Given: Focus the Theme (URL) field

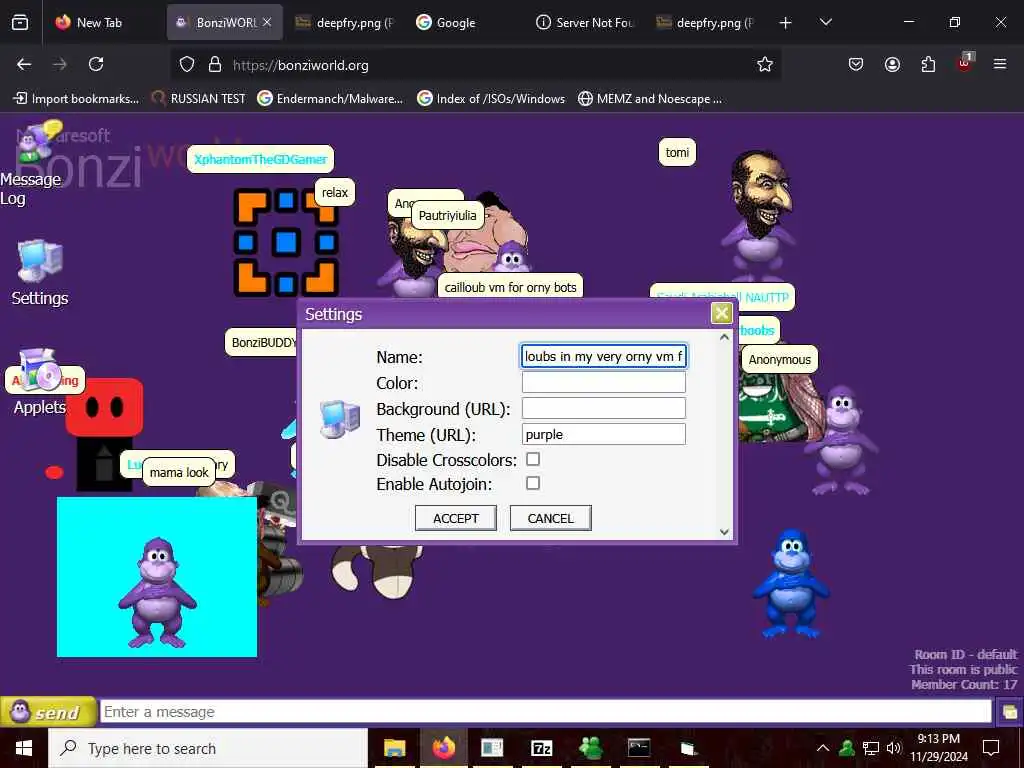Looking at the screenshot, I should point(603,434).
